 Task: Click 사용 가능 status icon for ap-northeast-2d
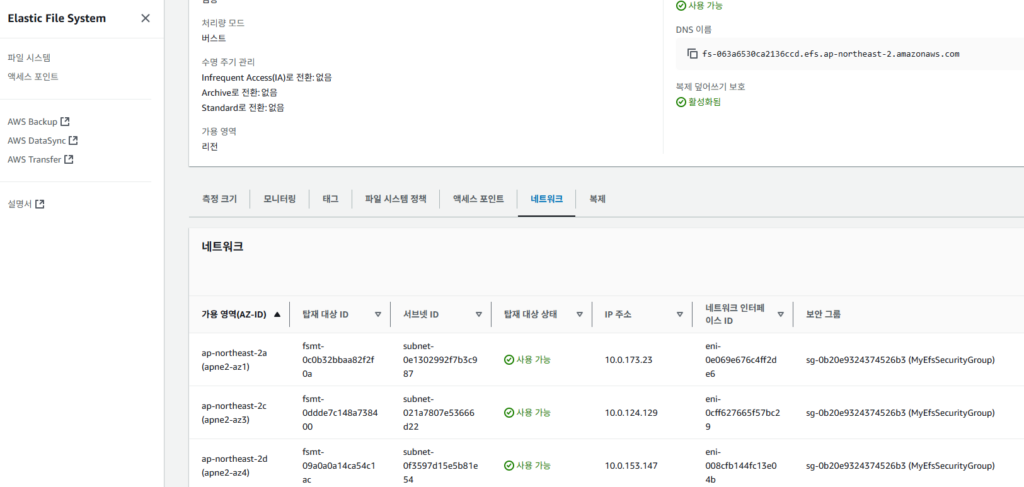(509, 465)
